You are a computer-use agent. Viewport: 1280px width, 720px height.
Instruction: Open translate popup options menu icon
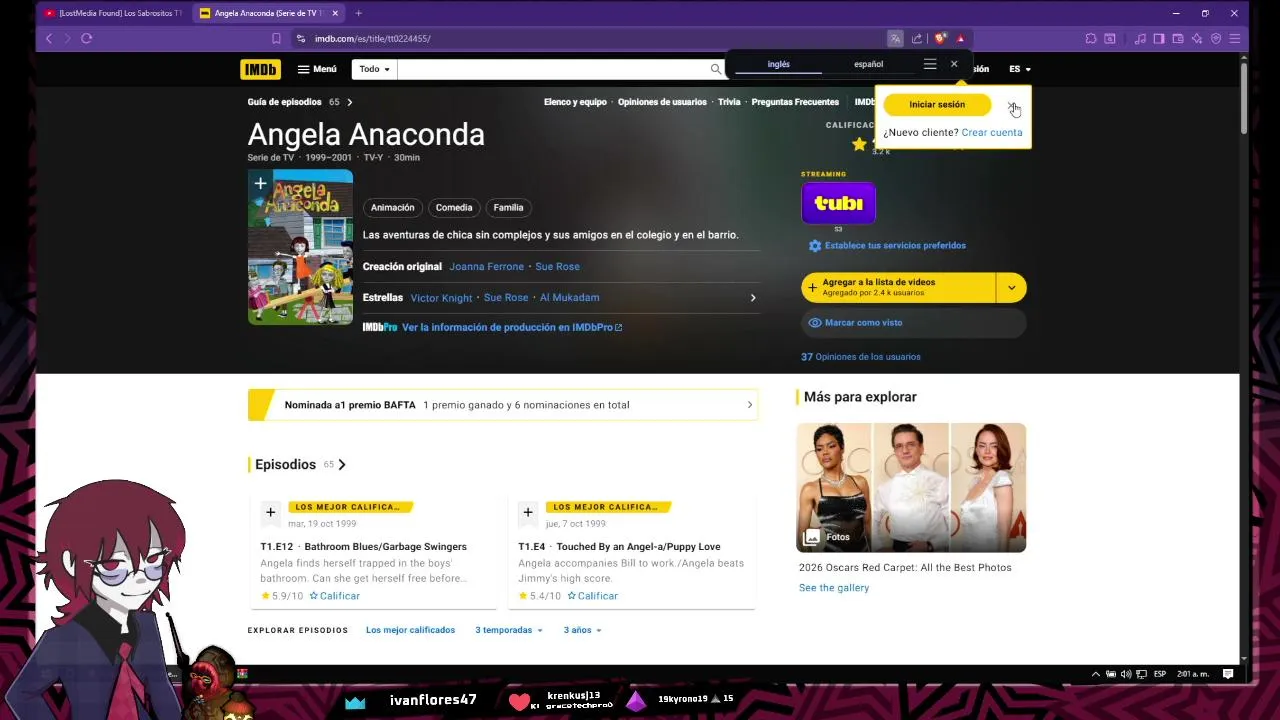pos(930,64)
